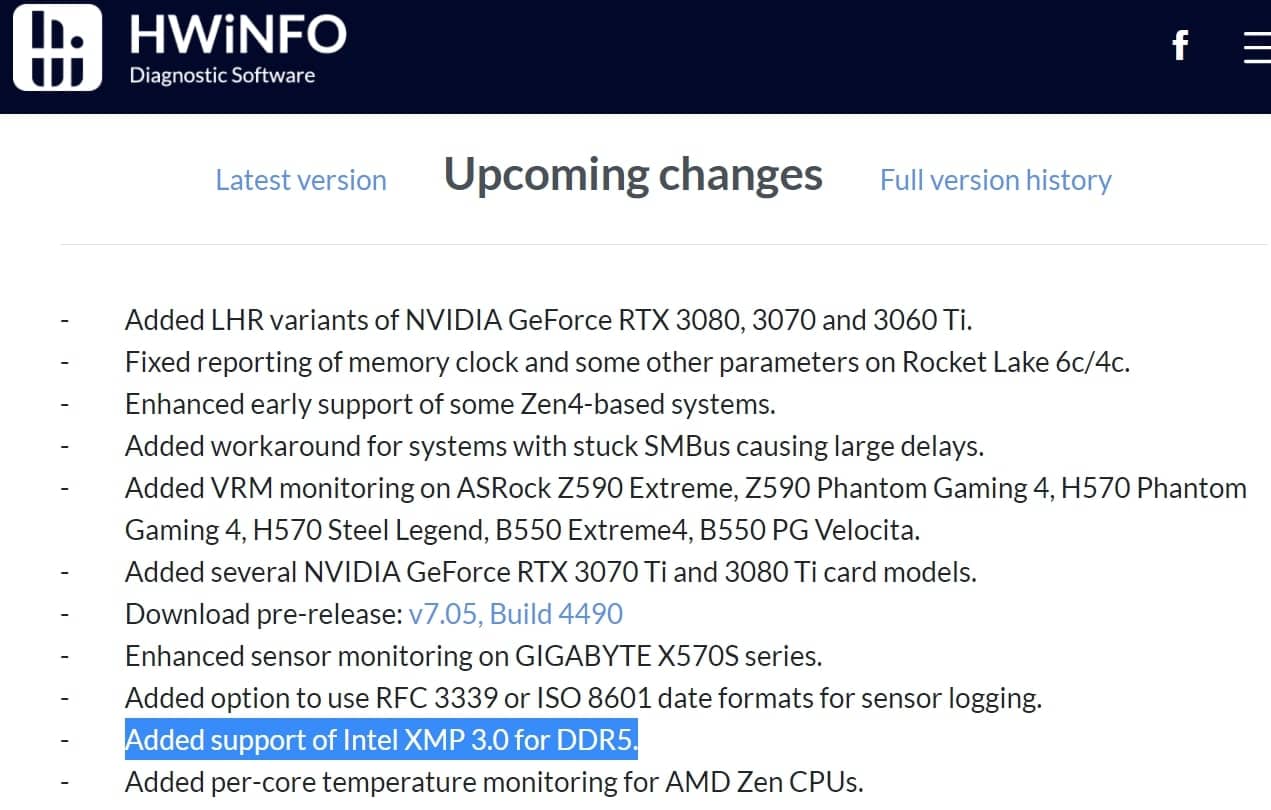Click the LHR variants GeForce RTX entry
The width and height of the screenshot is (1271, 810).
pyautogui.click(x=548, y=320)
